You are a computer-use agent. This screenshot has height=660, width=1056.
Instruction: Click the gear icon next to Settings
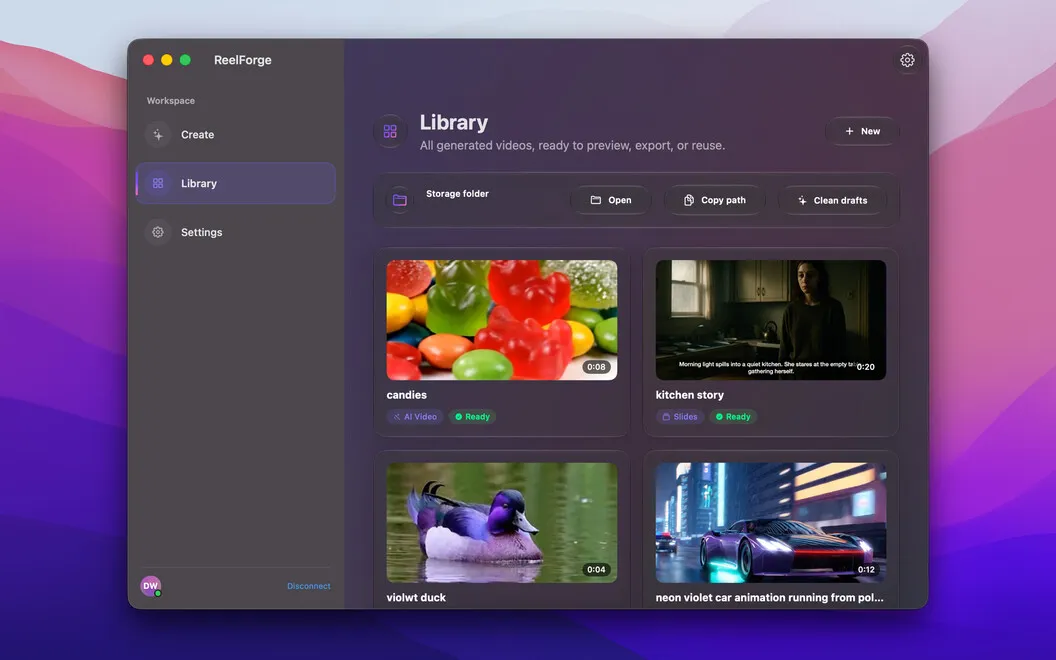[158, 232]
